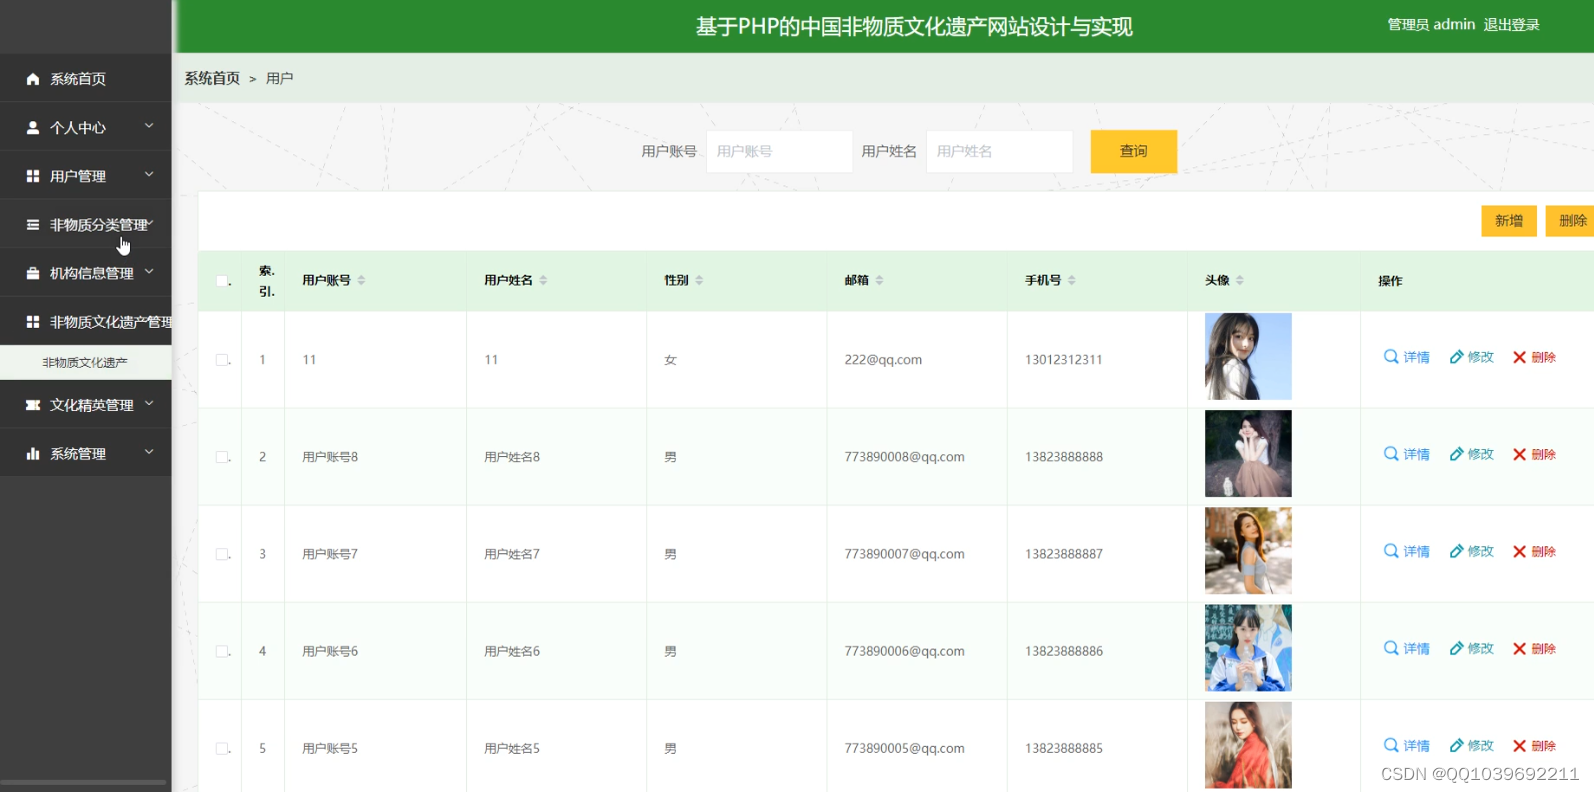This screenshot has width=1594, height=792.
Task: Sort table by 性别 arrows
Action: [699, 280]
